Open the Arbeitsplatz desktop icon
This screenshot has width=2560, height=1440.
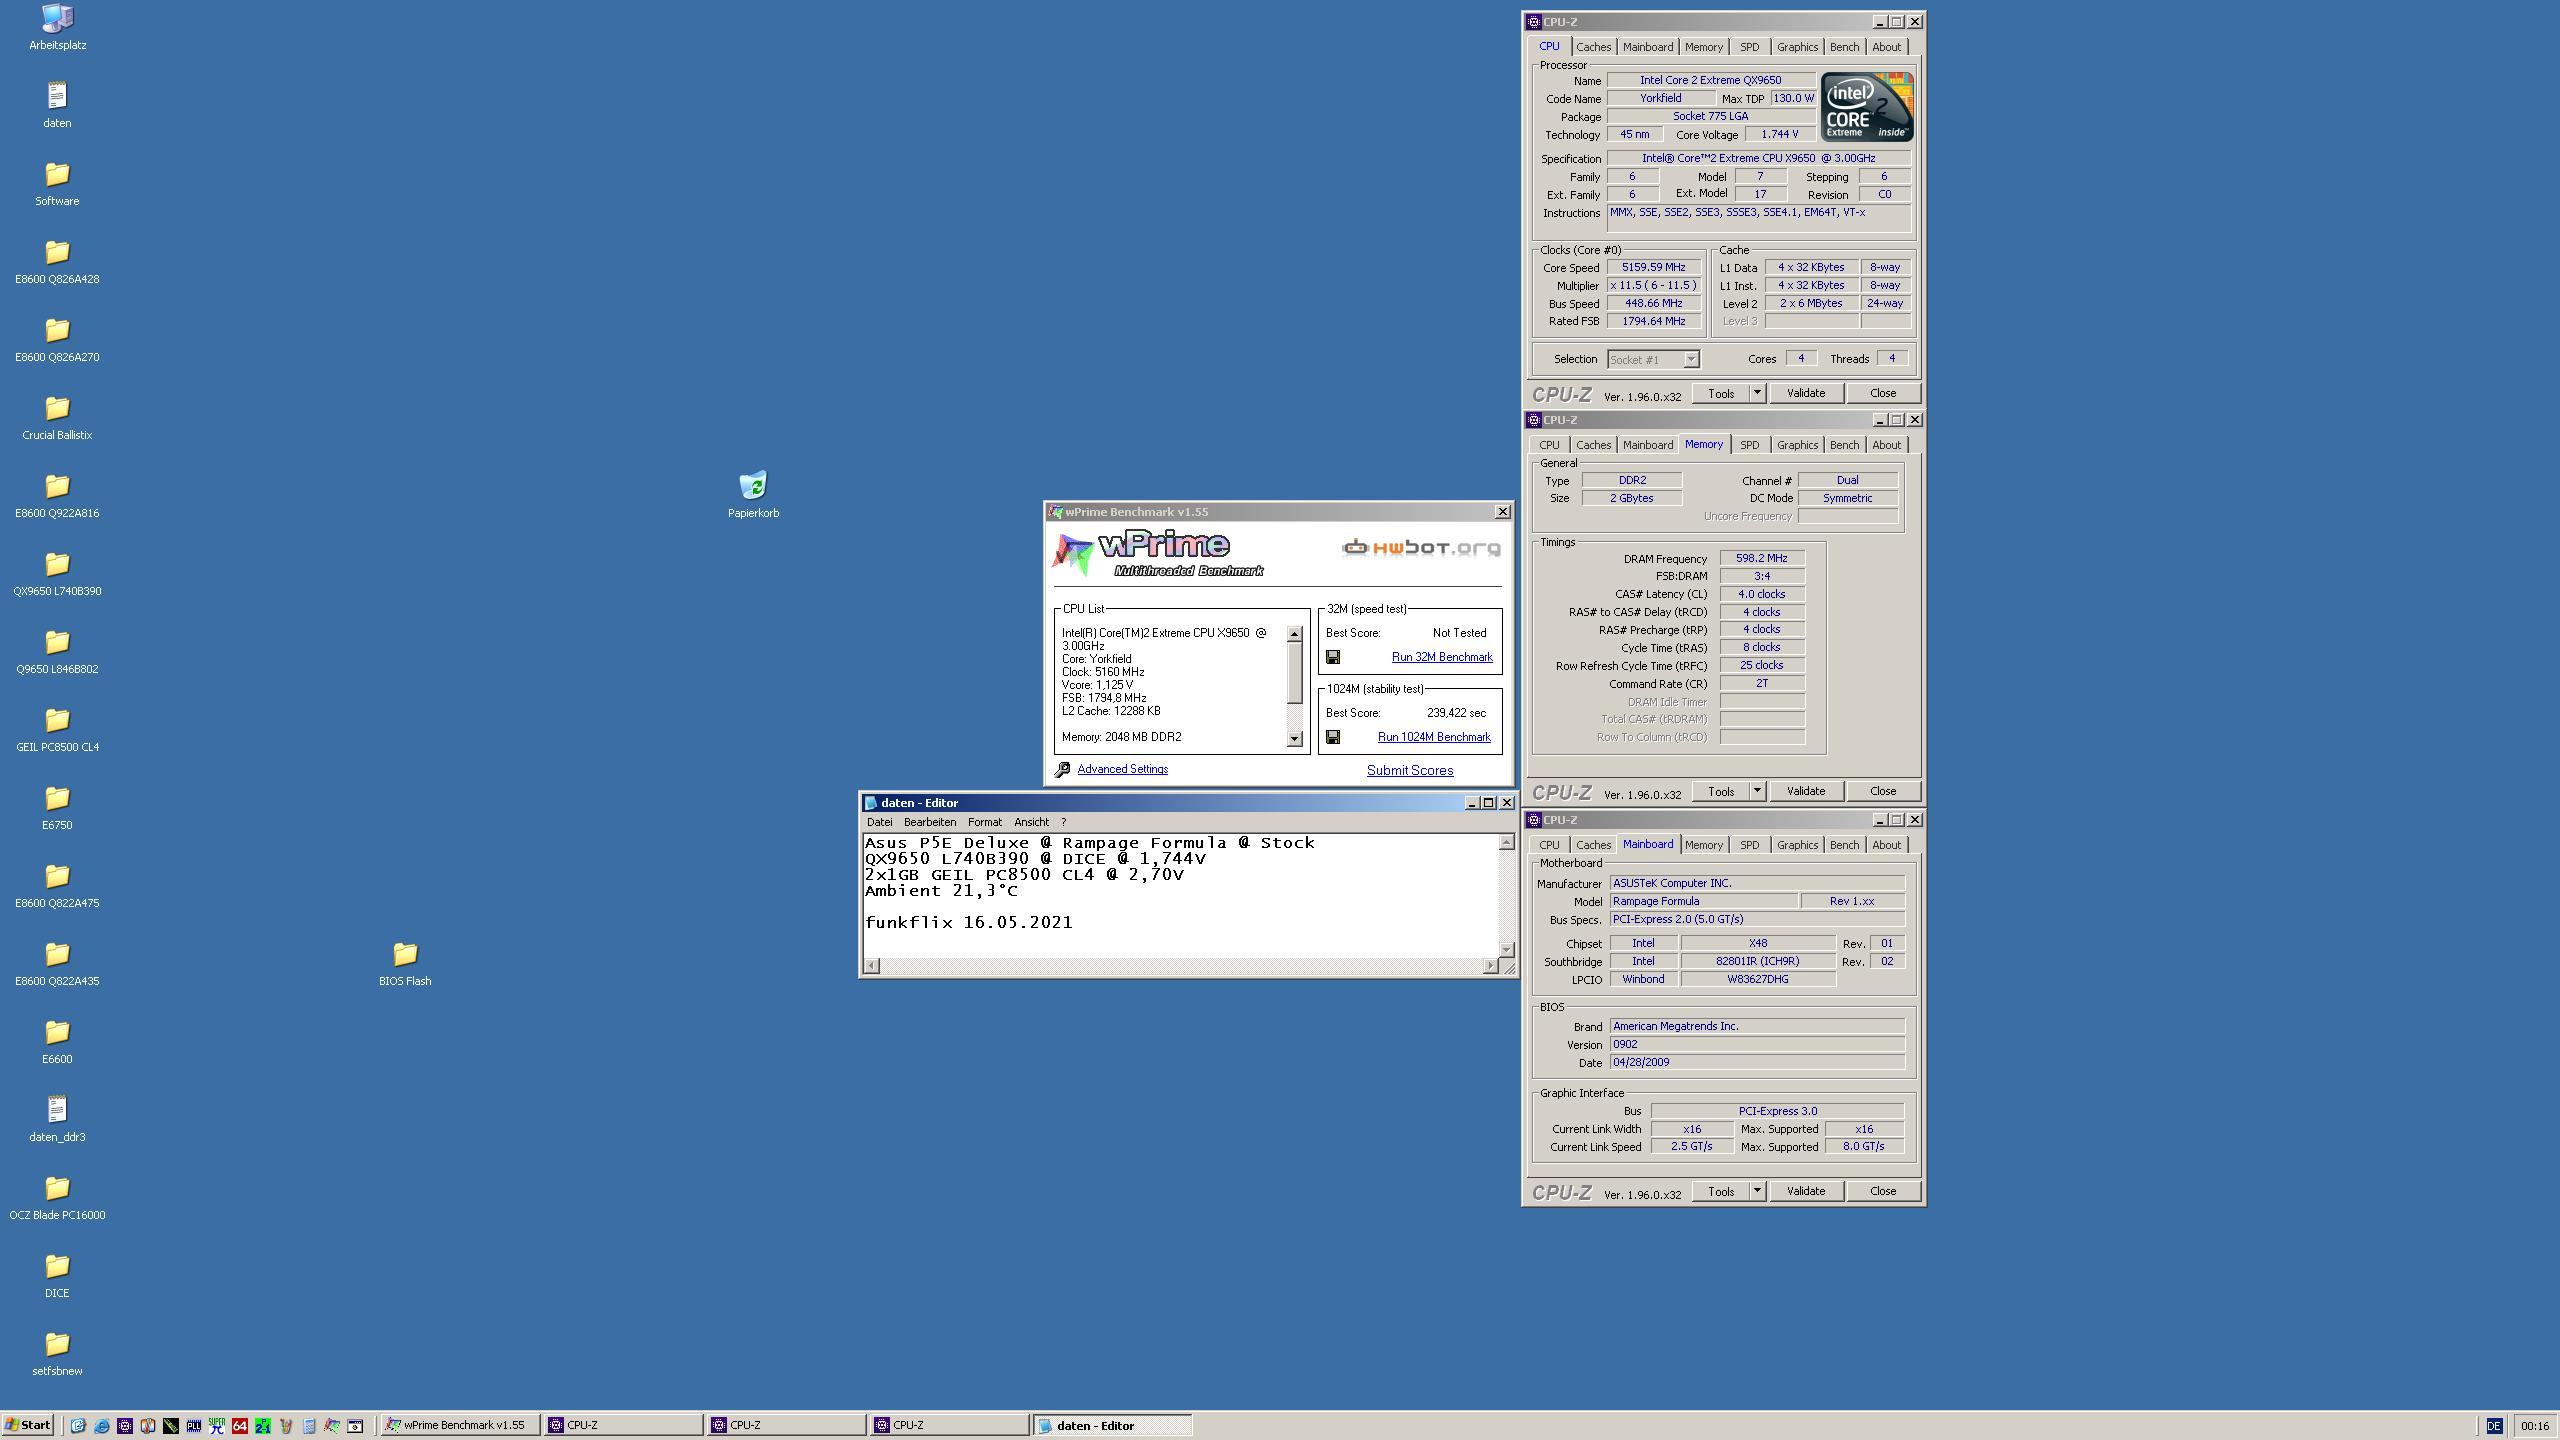coord(57,27)
